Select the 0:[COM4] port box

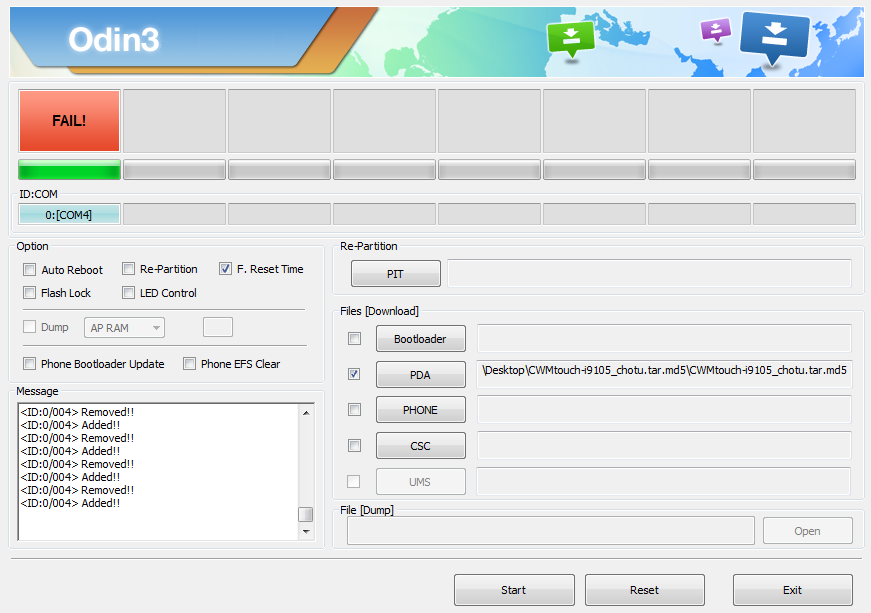click(x=69, y=214)
